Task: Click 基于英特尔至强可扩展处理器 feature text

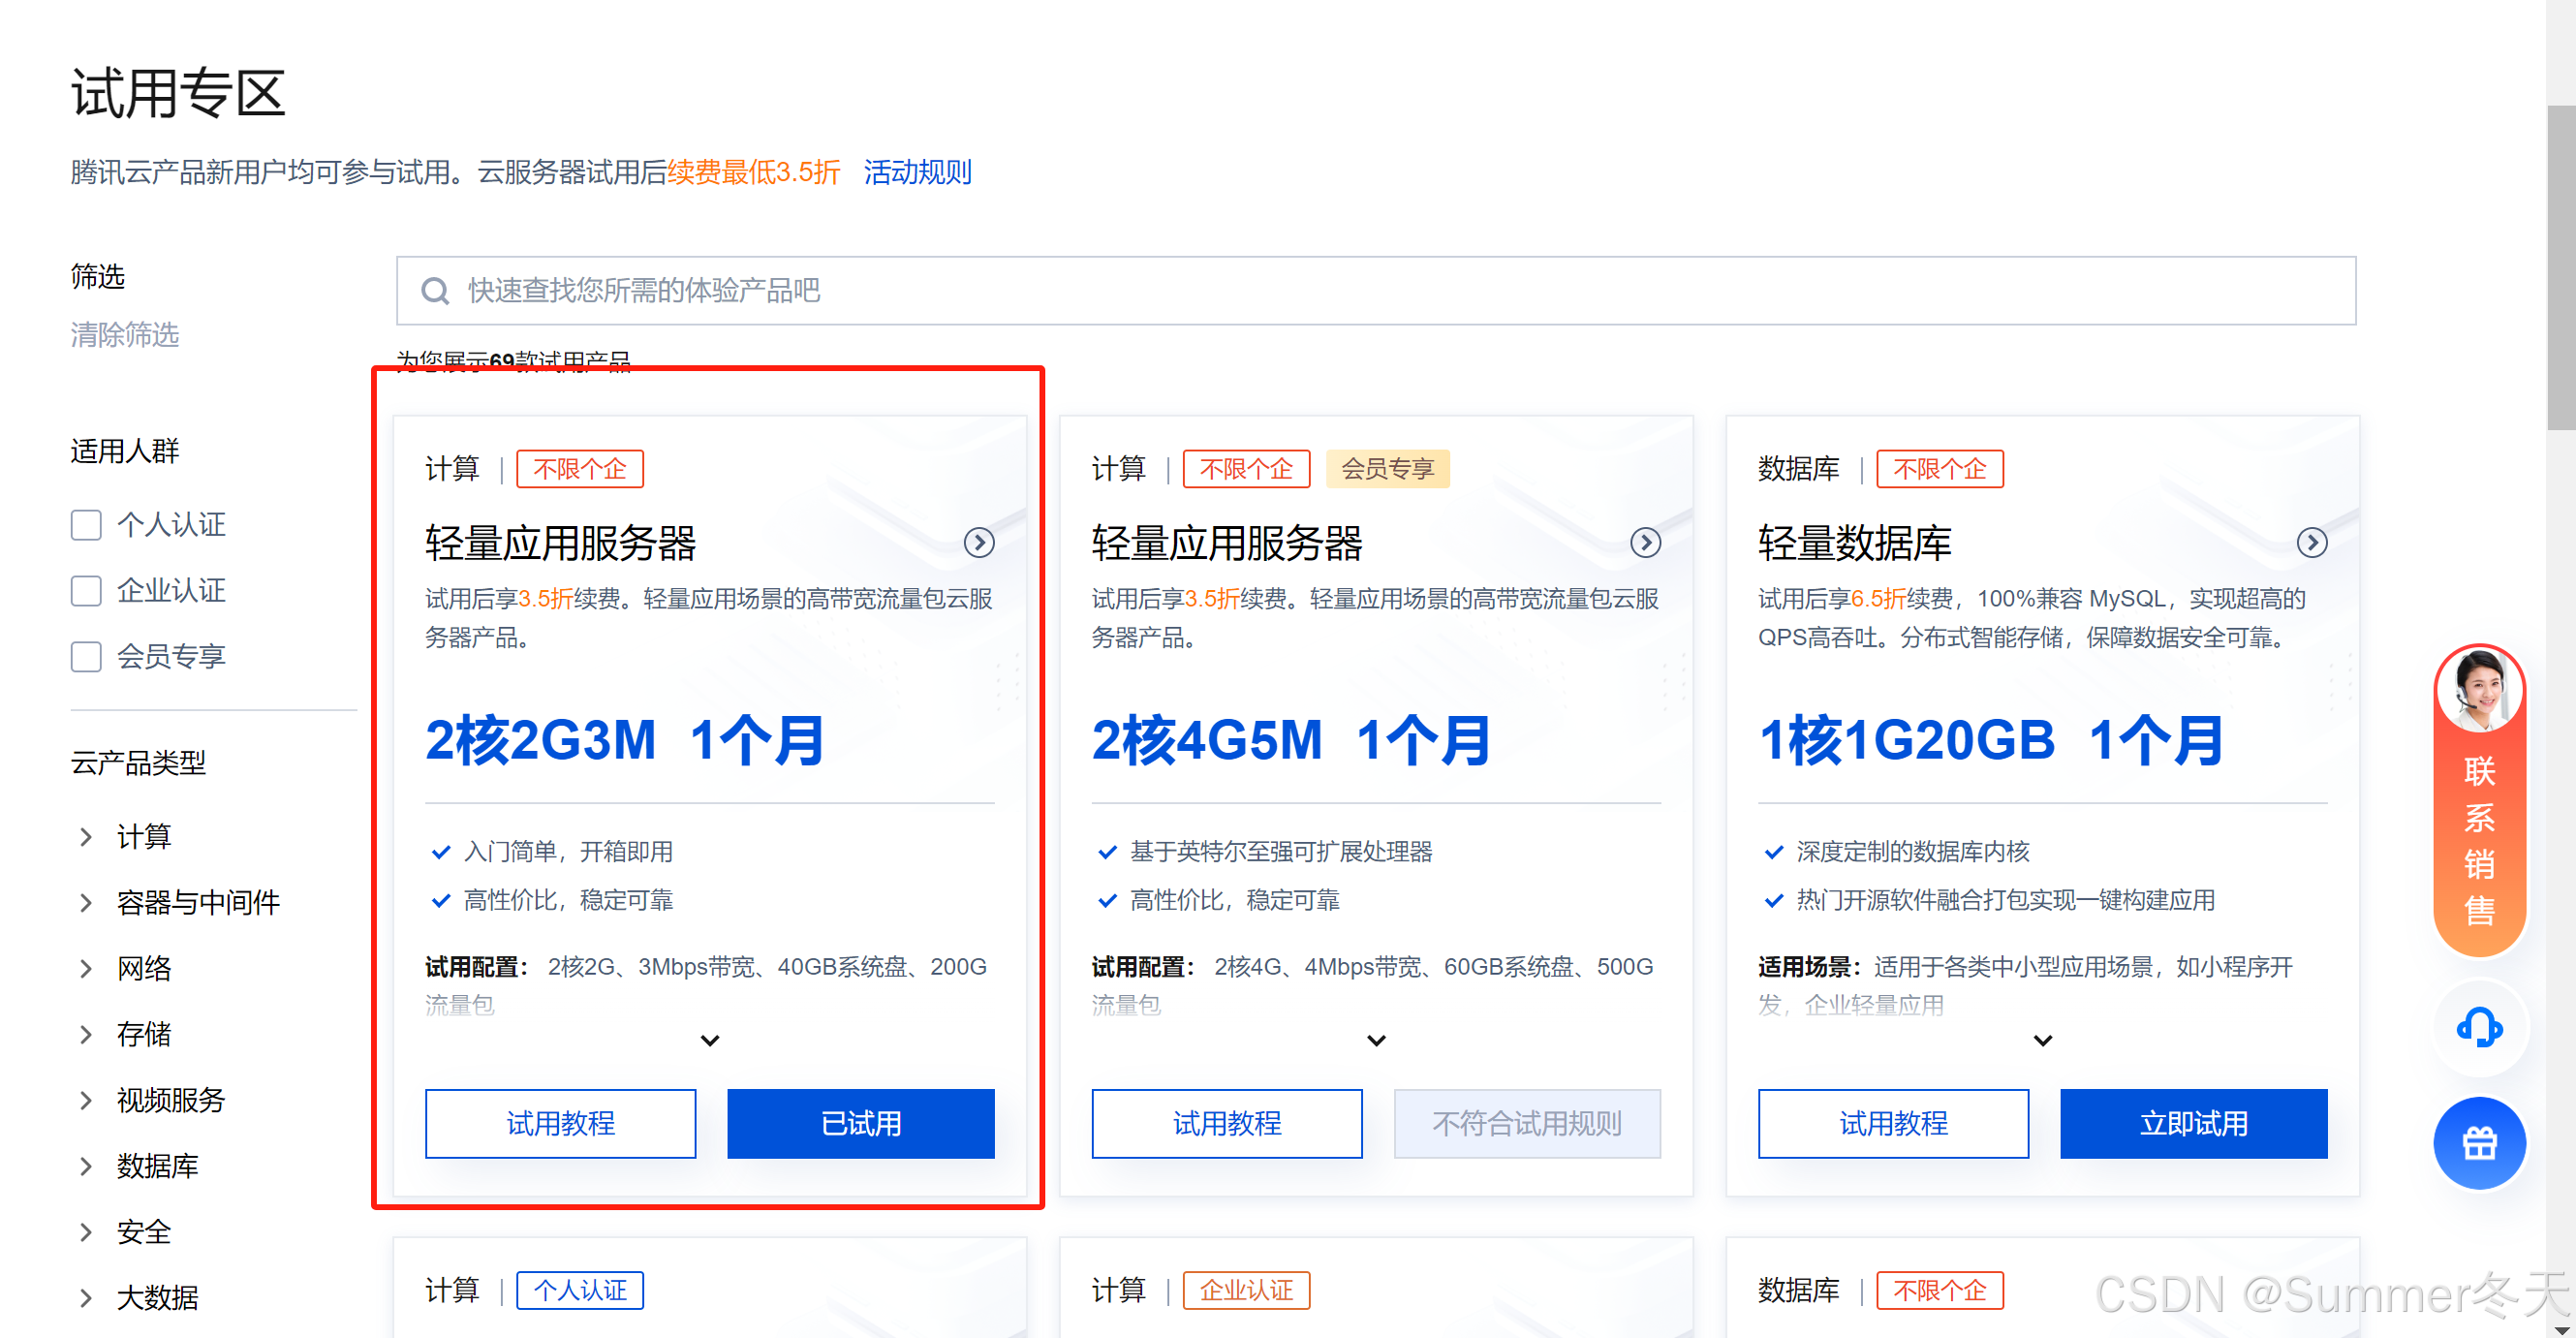Action: point(1281,852)
